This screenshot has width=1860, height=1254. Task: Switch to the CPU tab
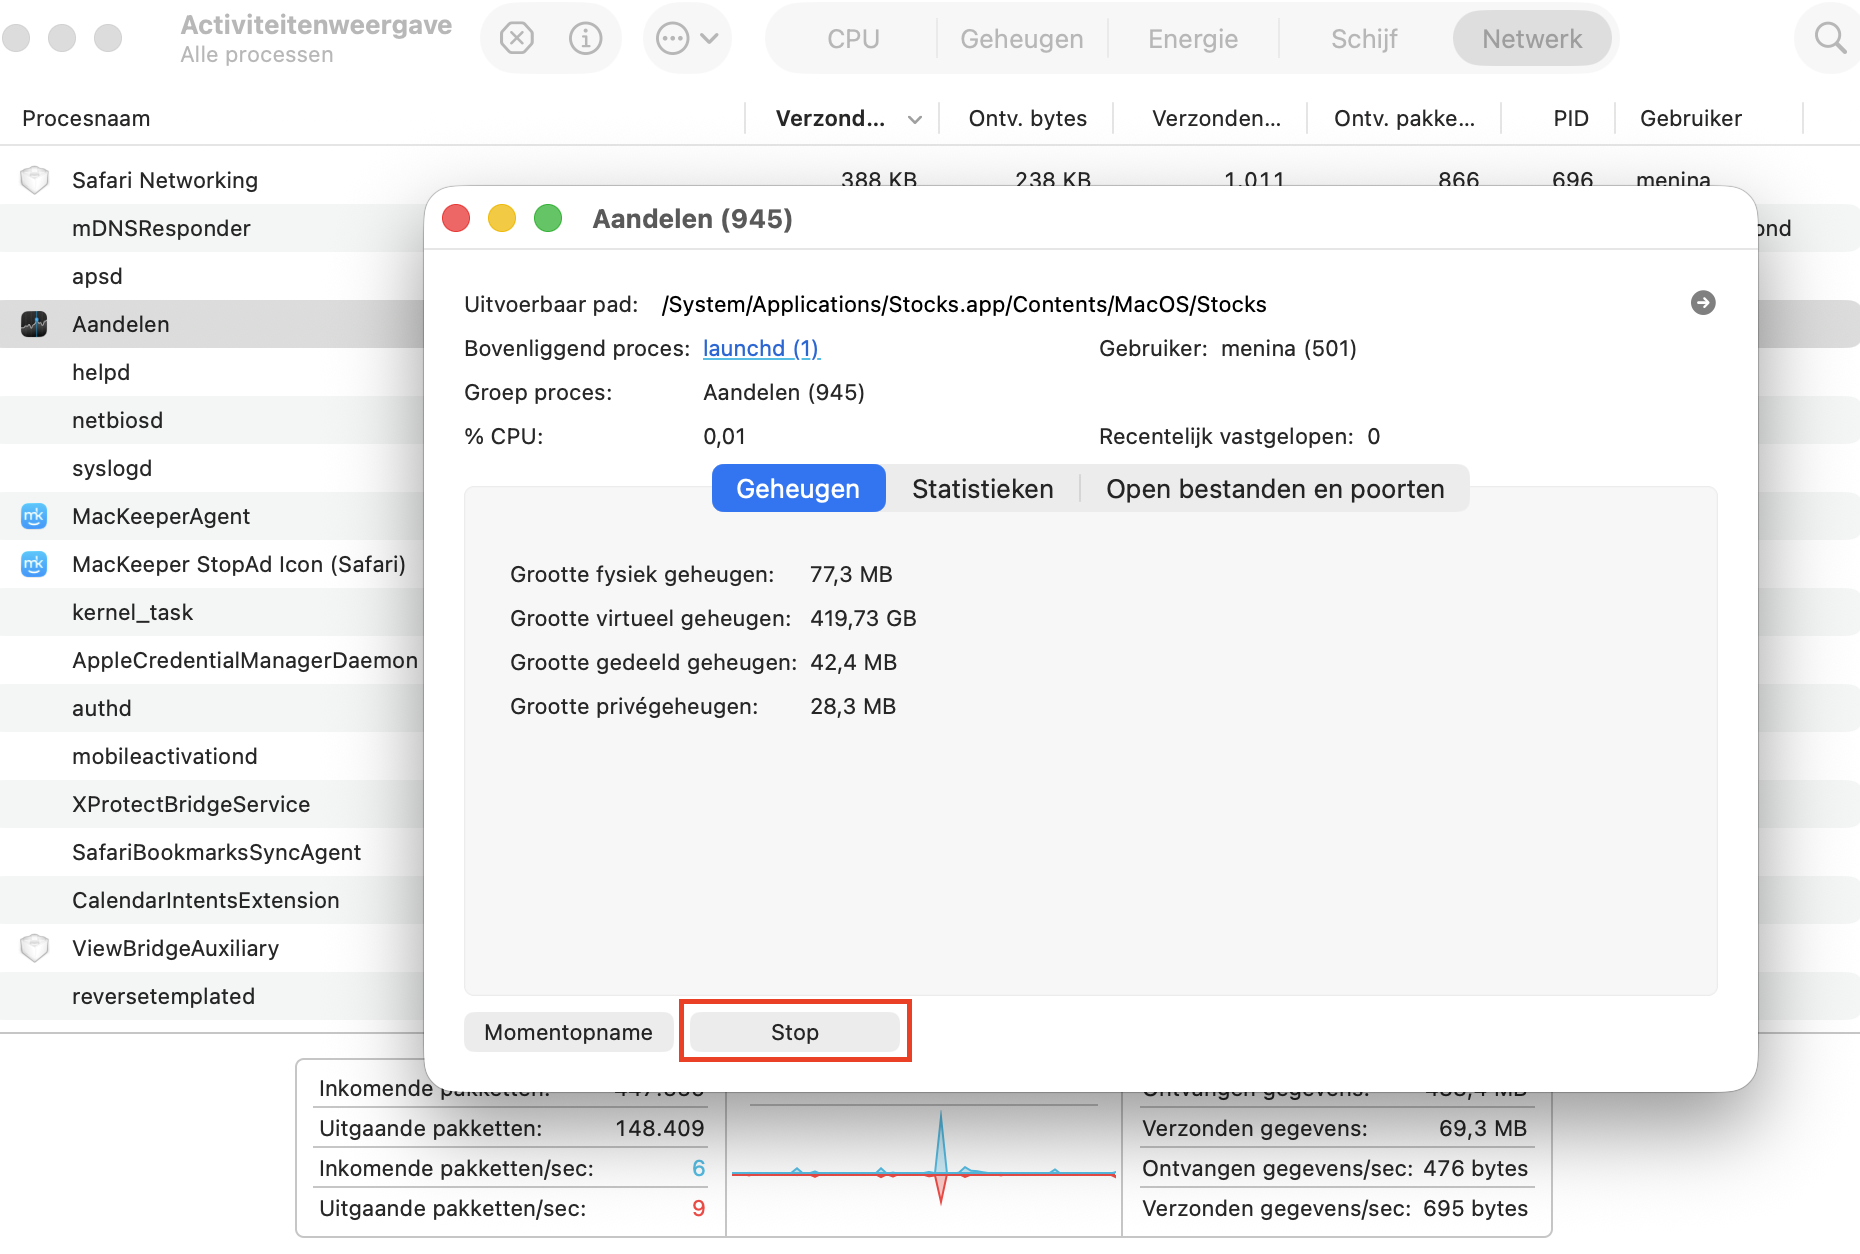[x=851, y=38]
